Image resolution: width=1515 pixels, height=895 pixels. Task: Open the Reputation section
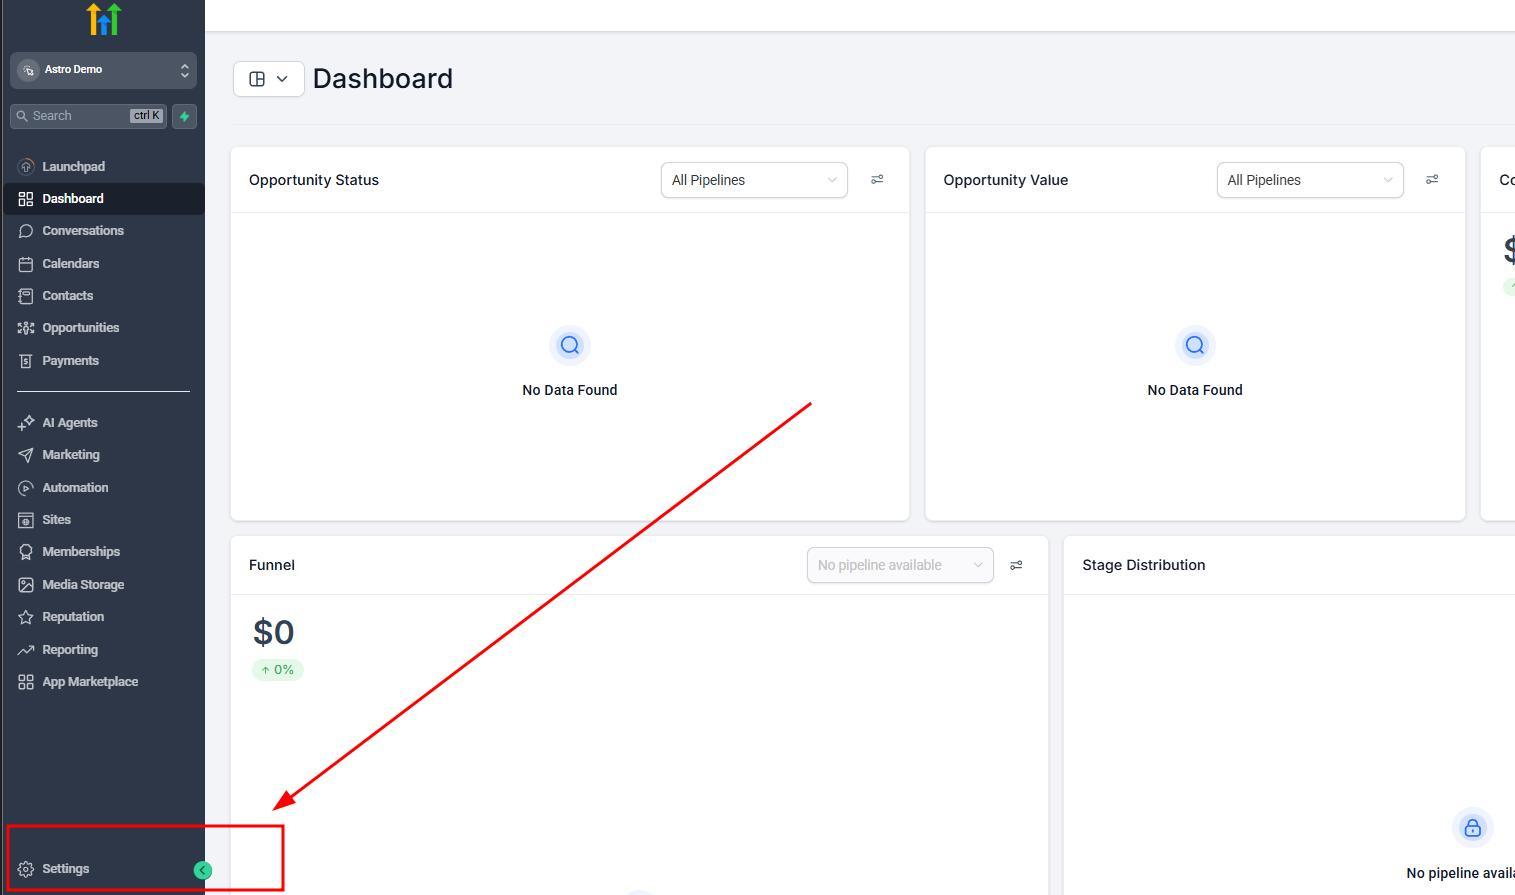click(x=72, y=617)
